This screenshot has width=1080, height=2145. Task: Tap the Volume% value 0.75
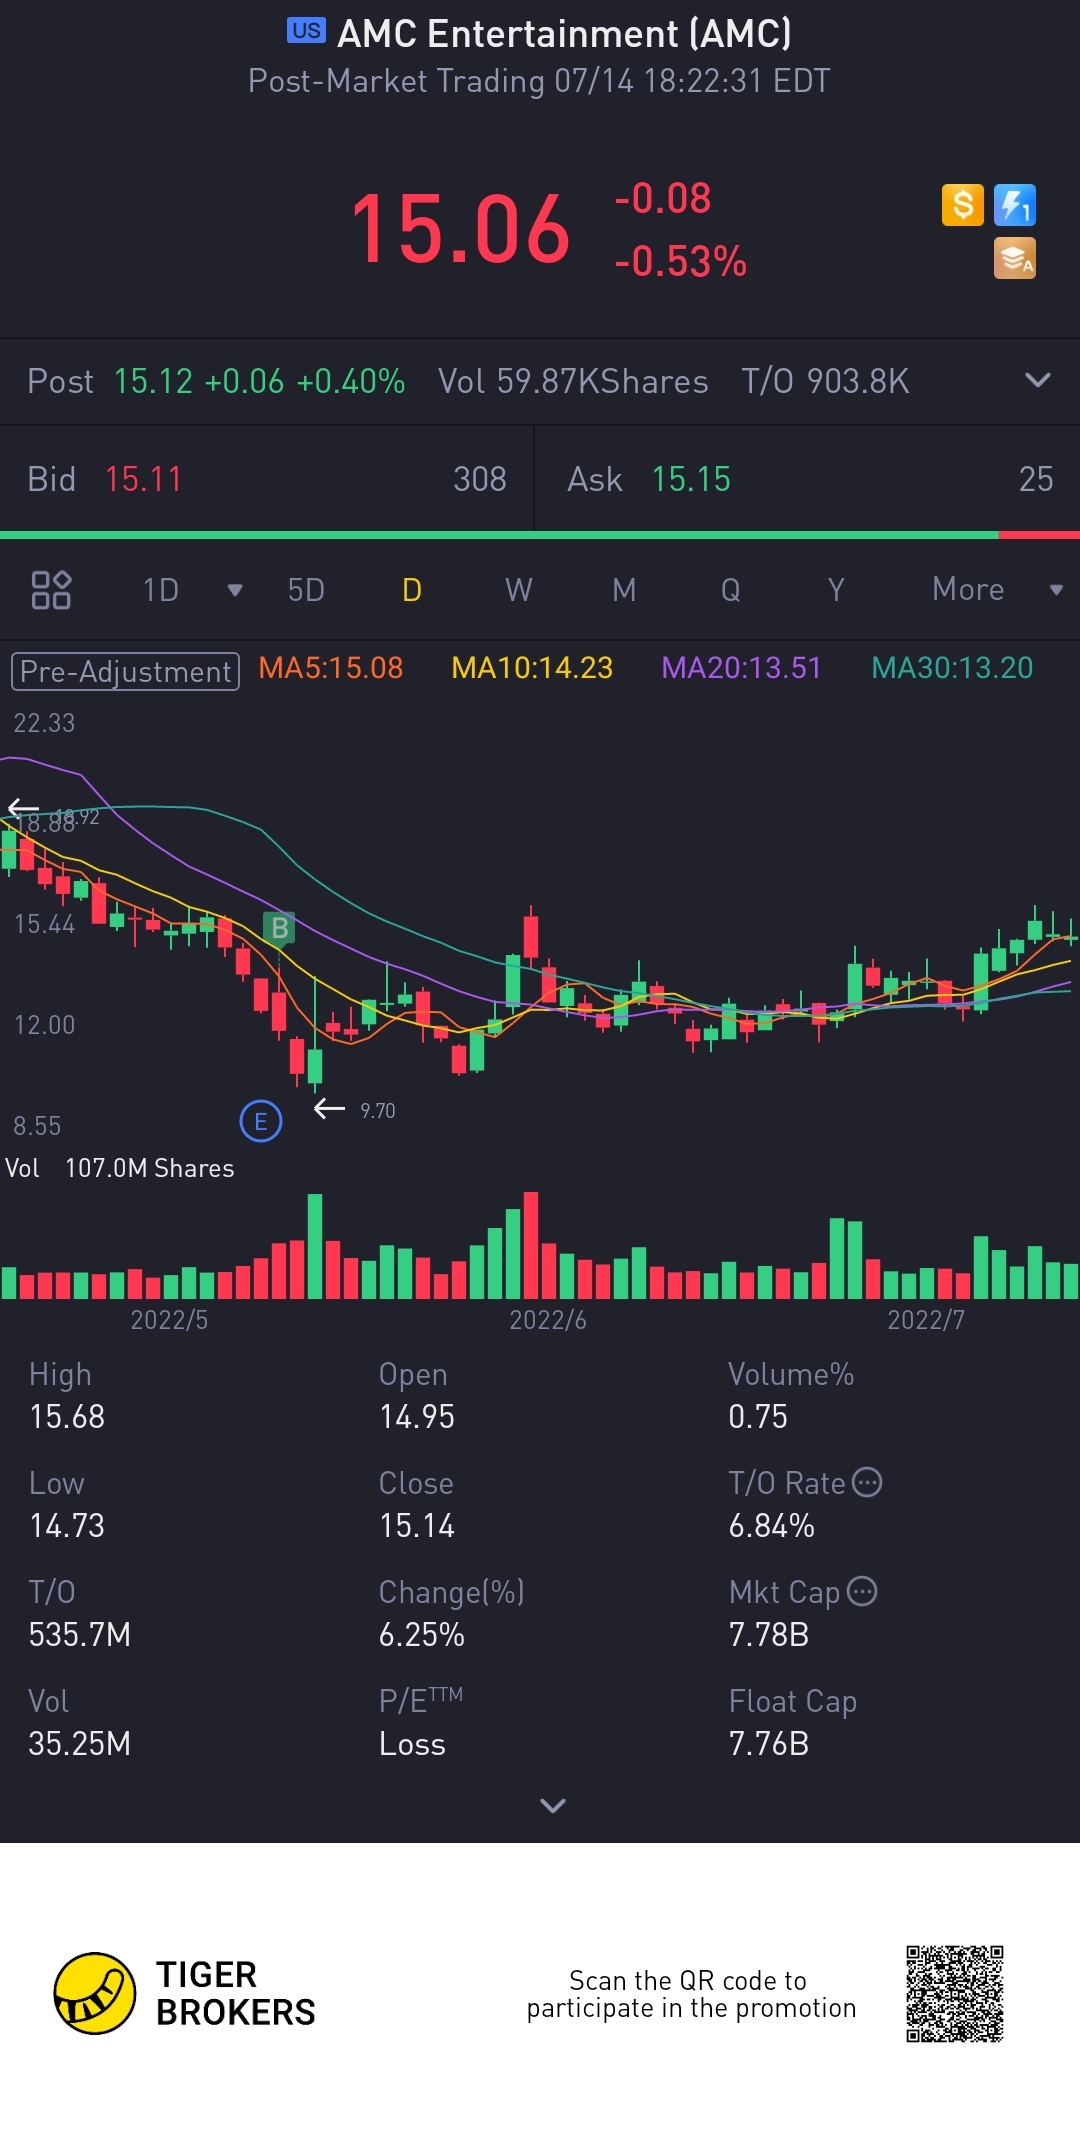tap(758, 1417)
